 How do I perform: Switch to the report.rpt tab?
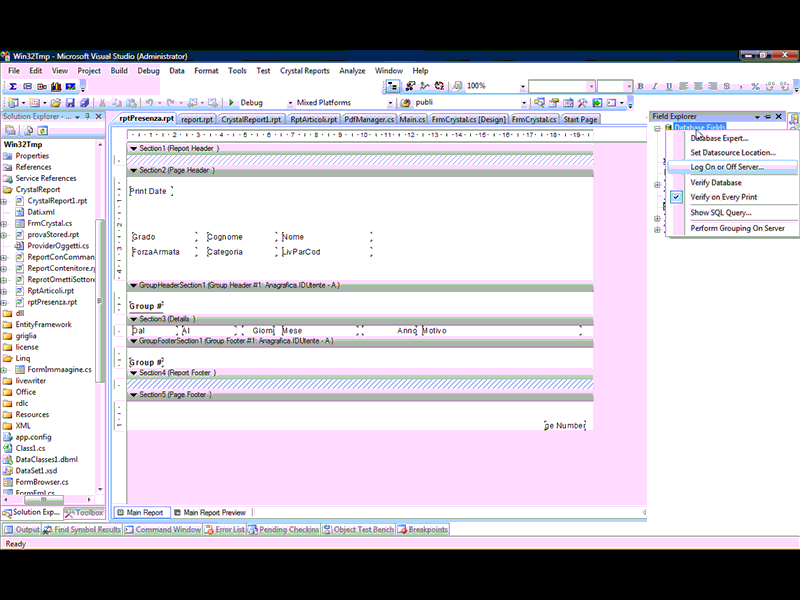point(197,119)
